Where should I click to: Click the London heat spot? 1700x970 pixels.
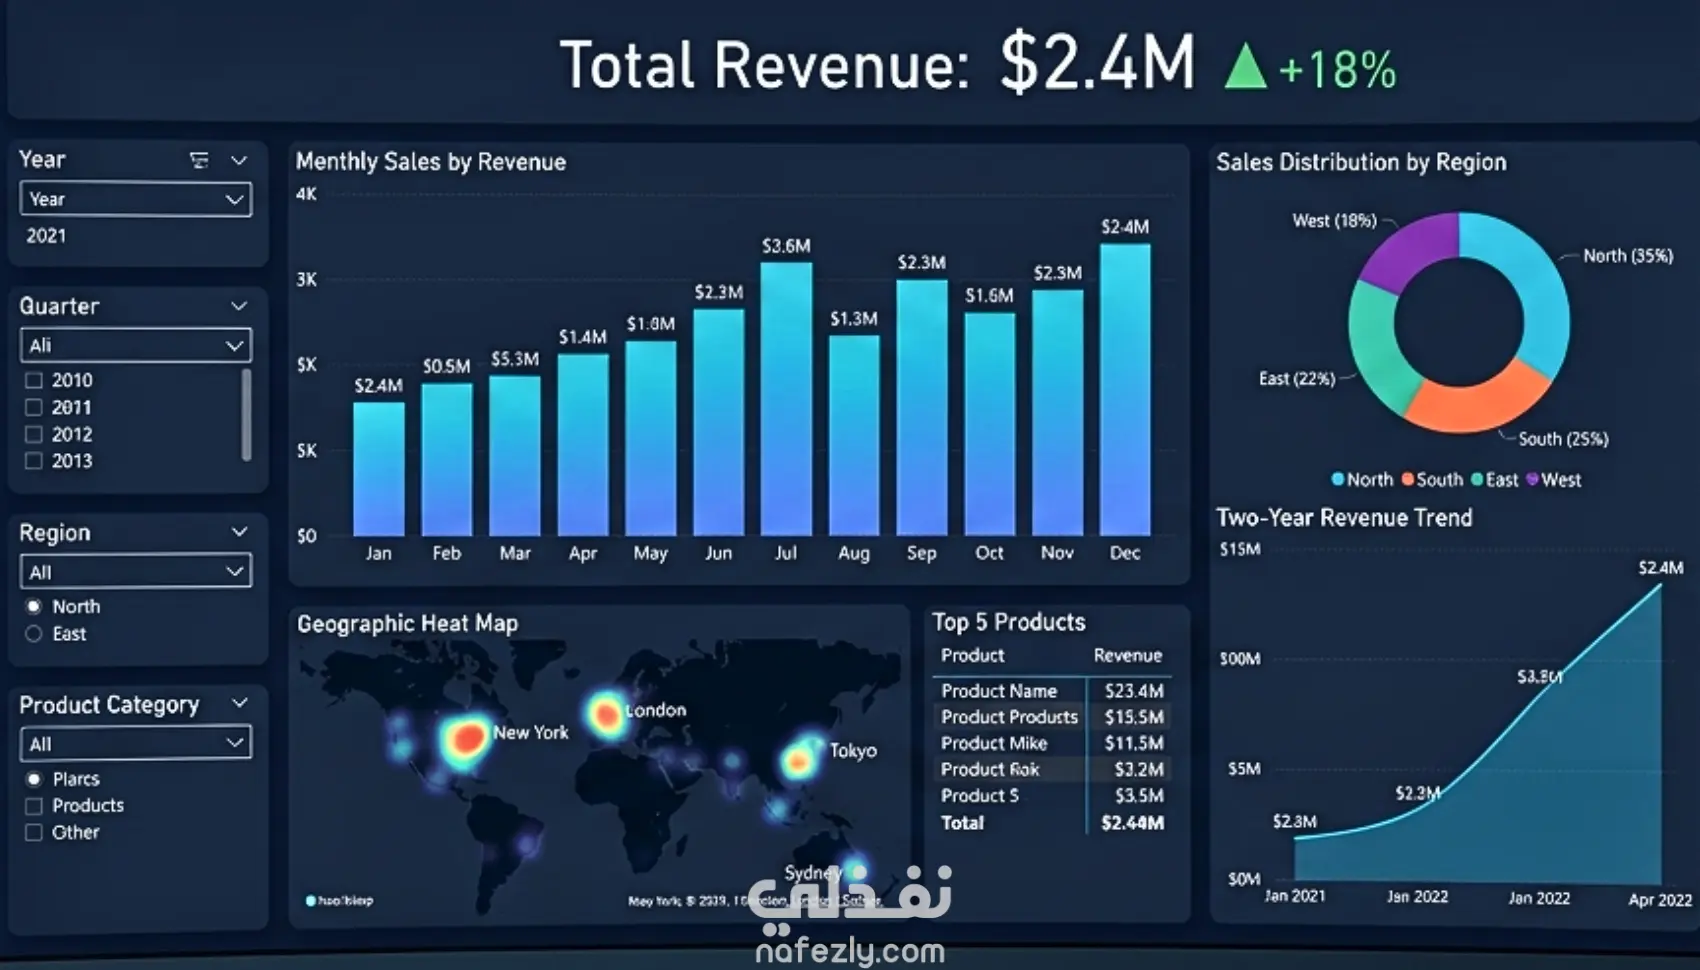click(605, 714)
